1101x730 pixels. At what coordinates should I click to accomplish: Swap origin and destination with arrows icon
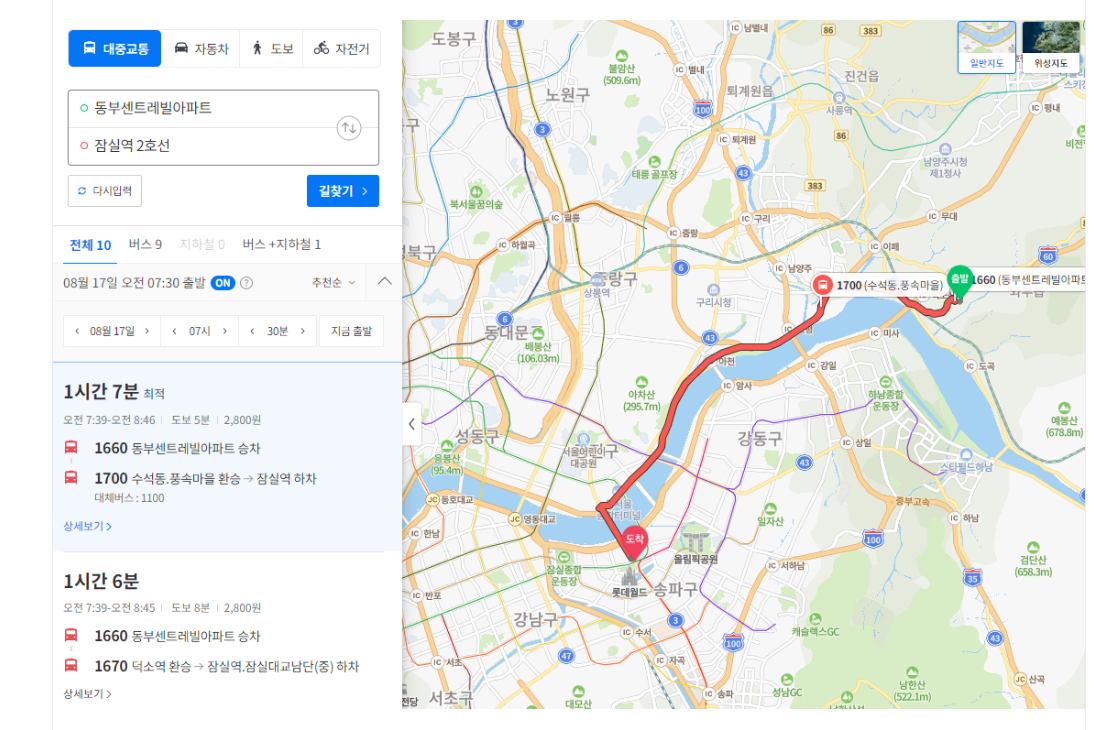click(349, 128)
